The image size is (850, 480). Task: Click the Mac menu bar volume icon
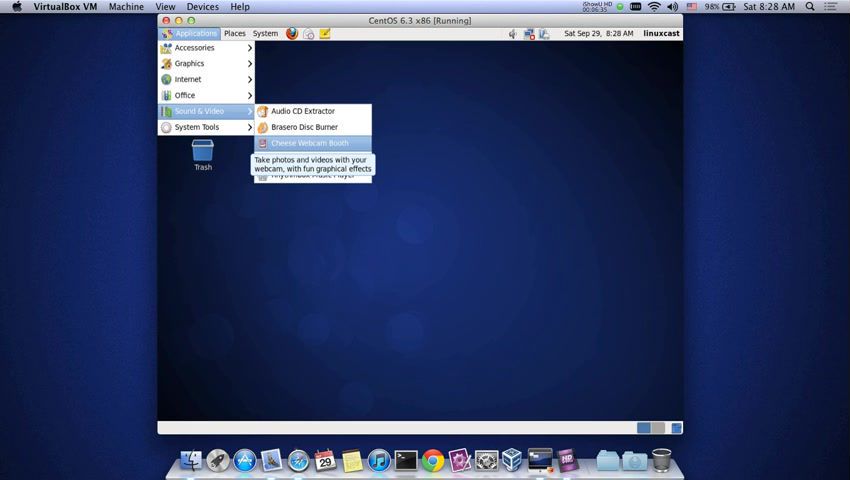tap(673, 7)
